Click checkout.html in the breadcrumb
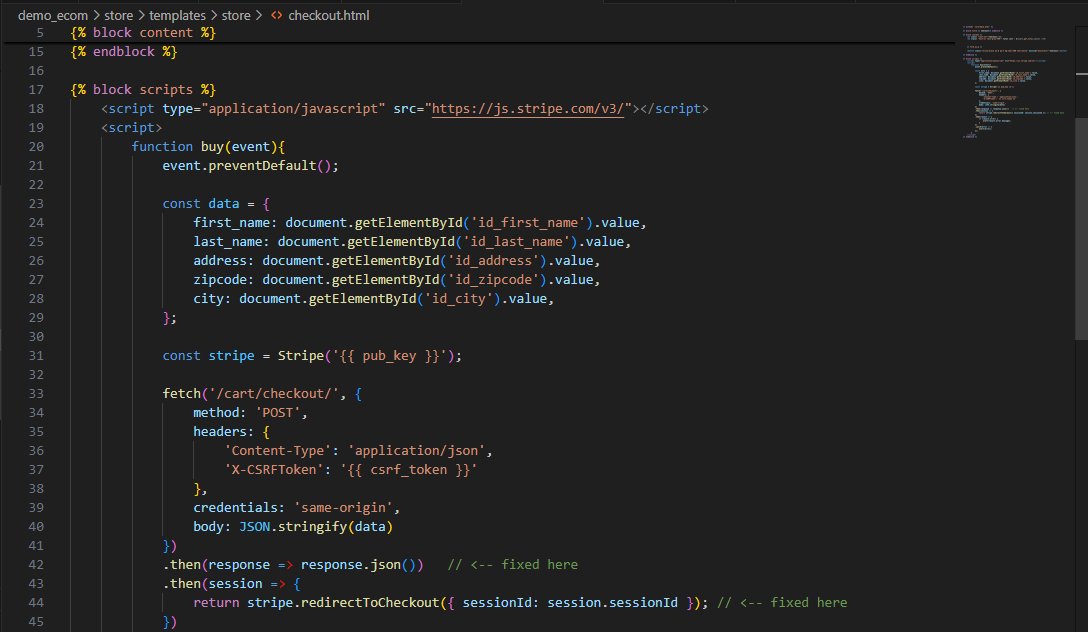Screen dimensions: 1088x632 point(328,15)
